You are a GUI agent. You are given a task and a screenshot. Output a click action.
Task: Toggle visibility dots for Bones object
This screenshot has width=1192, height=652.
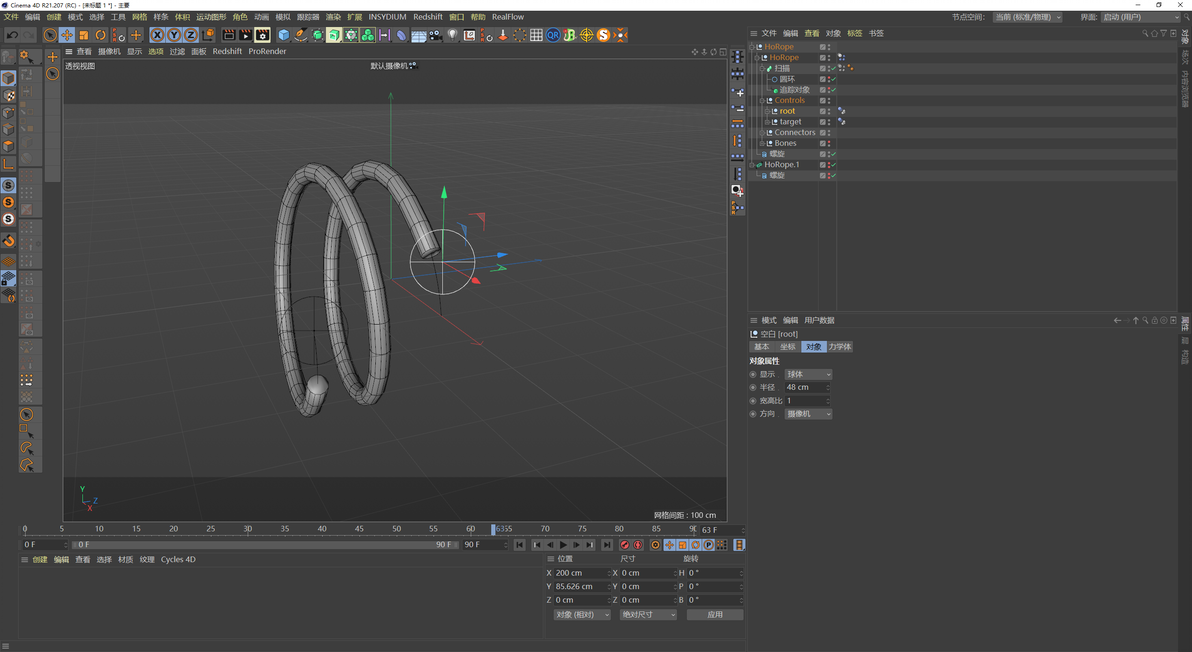pyautogui.click(x=829, y=143)
